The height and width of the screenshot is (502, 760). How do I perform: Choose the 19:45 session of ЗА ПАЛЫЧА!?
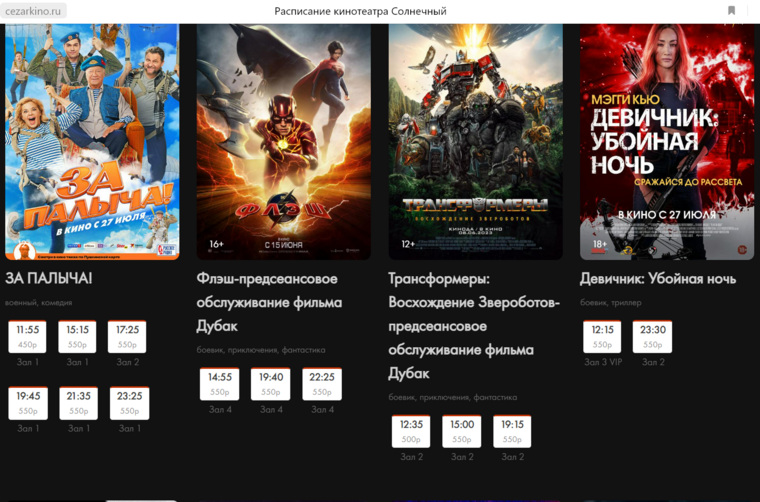pos(28,403)
